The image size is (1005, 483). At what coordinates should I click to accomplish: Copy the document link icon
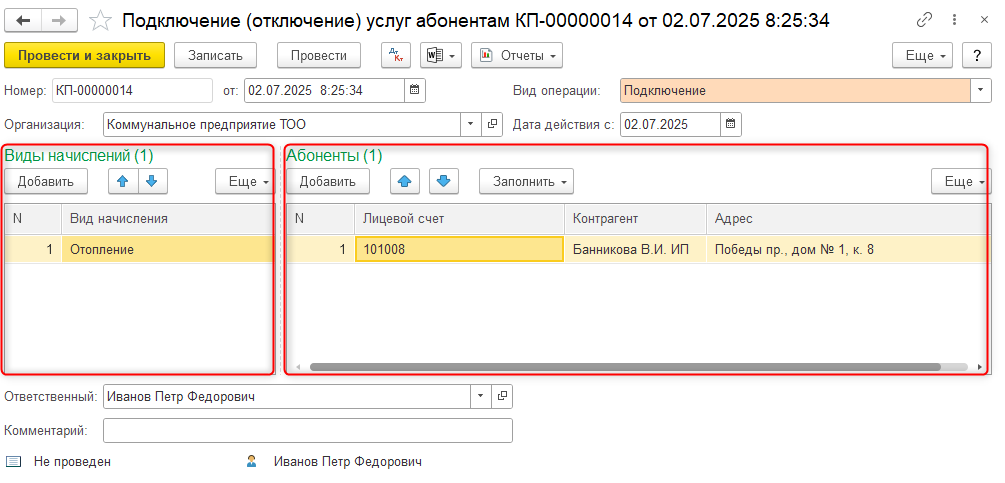tap(927, 20)
